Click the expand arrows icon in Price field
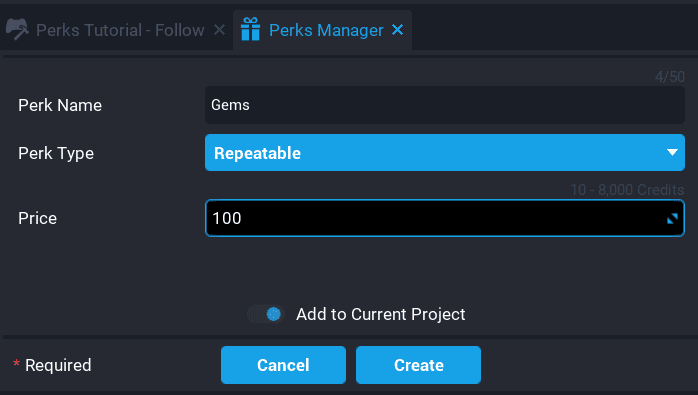Image resolution: width=698 pixels, height=395 pixels. (672, 218)
